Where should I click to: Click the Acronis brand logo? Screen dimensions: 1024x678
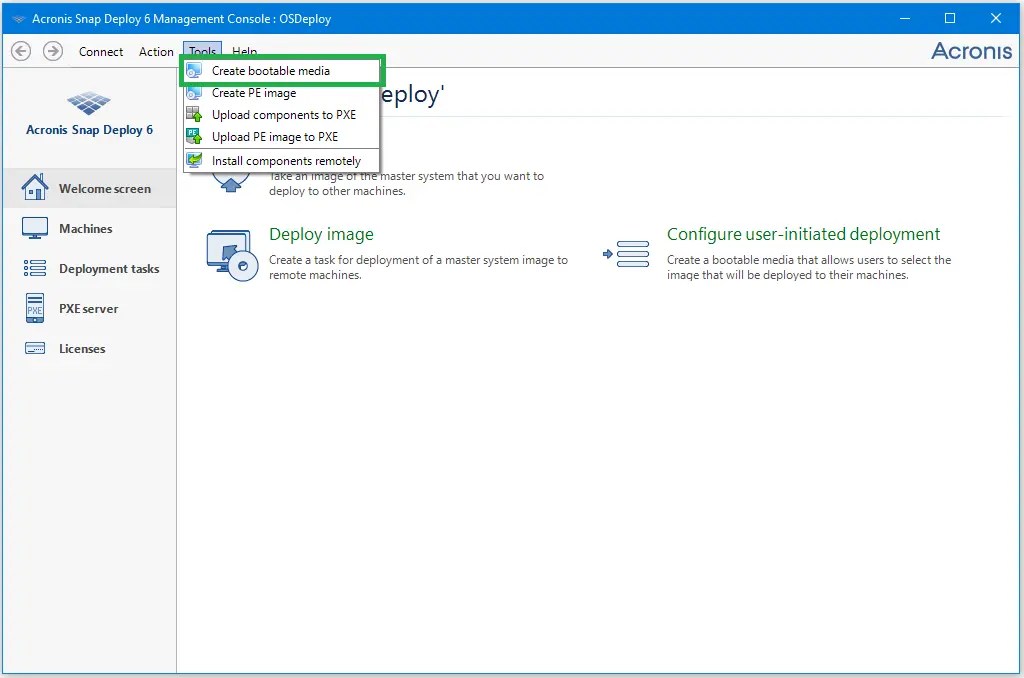pyautogui.click(x=971, y=51)
